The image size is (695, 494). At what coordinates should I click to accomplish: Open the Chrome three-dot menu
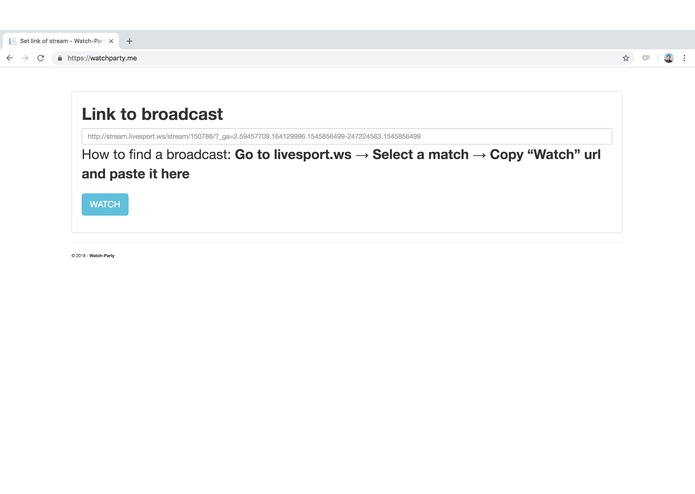(684, 58)
